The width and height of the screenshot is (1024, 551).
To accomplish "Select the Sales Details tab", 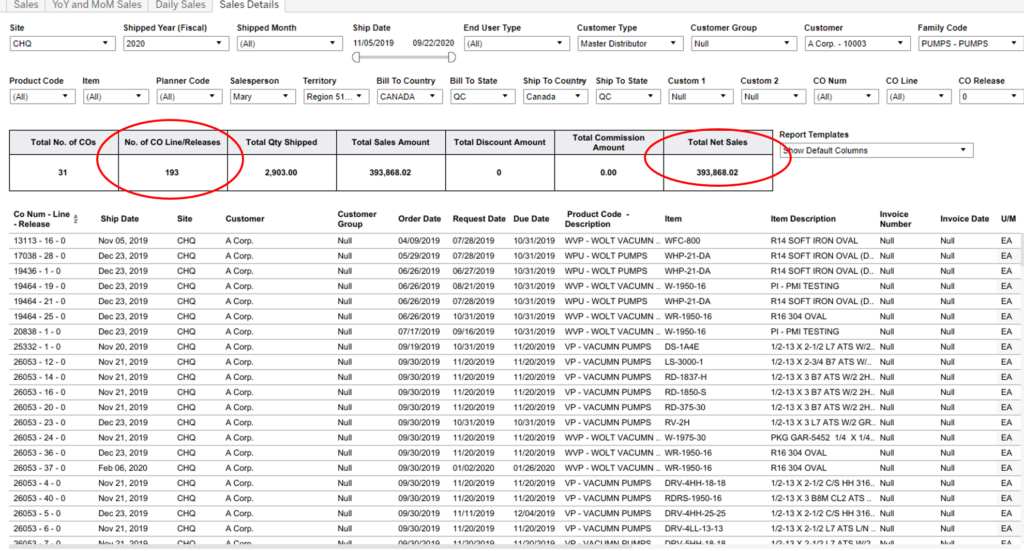I will (249, 5).
